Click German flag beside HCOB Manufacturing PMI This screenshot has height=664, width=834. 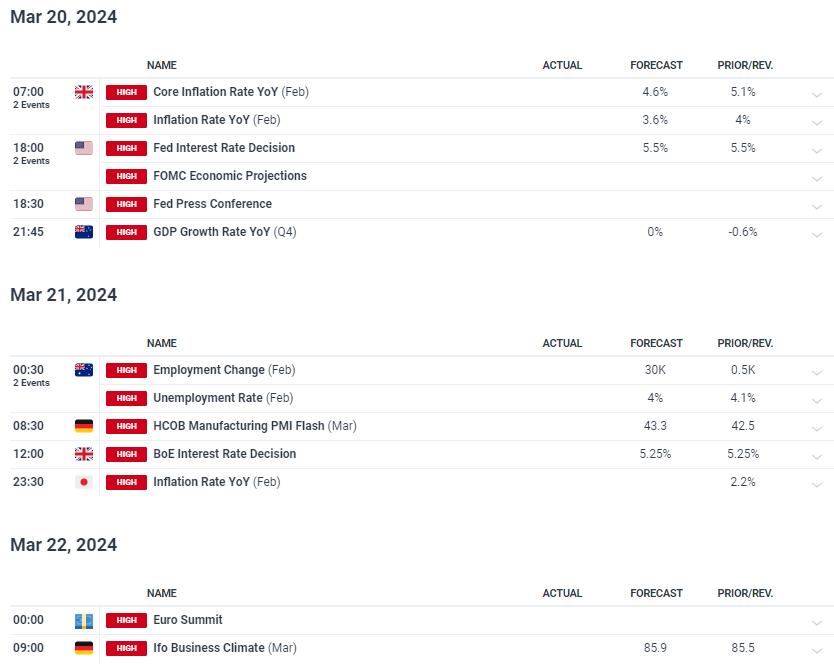[x=84, y=426]
